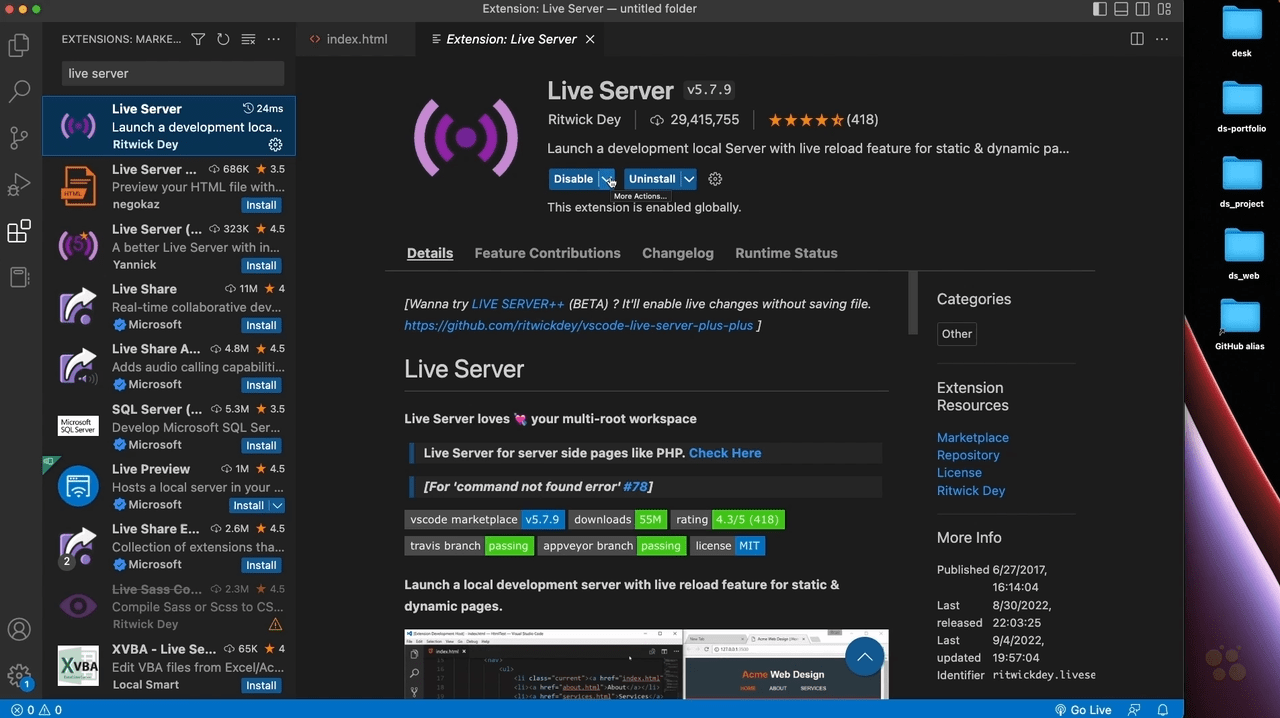This screenshot has height=718, width=1280.
Task: Refresh the extensions list
Action: (x=223, y=39)
